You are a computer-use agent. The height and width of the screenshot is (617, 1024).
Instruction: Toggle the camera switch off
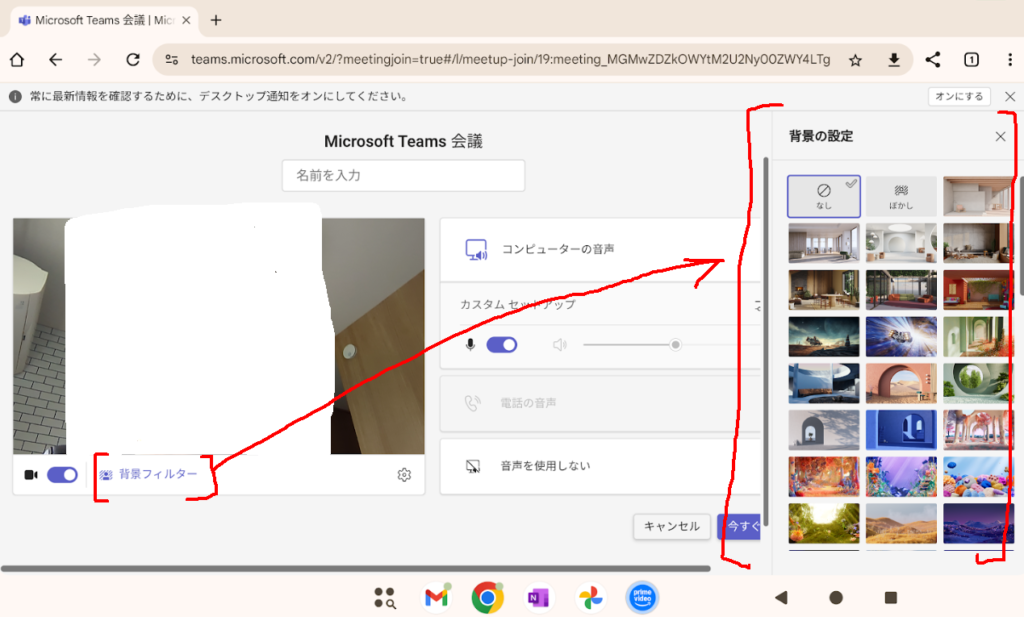[x=63, y=475]
